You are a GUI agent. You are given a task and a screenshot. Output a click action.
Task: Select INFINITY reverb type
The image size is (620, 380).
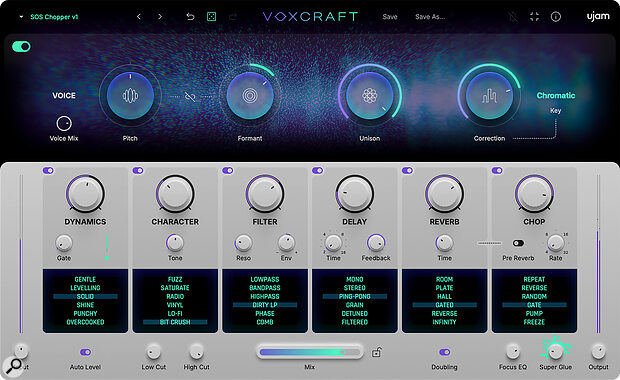444,322
